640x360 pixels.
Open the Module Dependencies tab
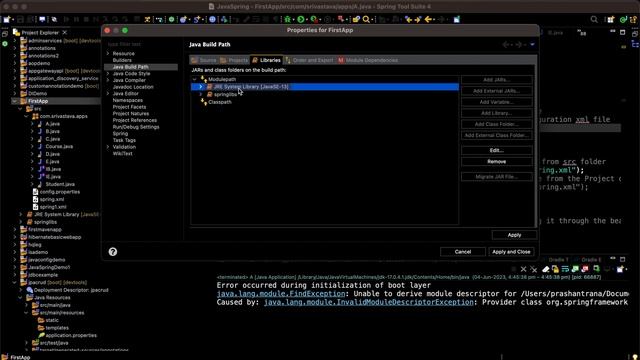367,60
